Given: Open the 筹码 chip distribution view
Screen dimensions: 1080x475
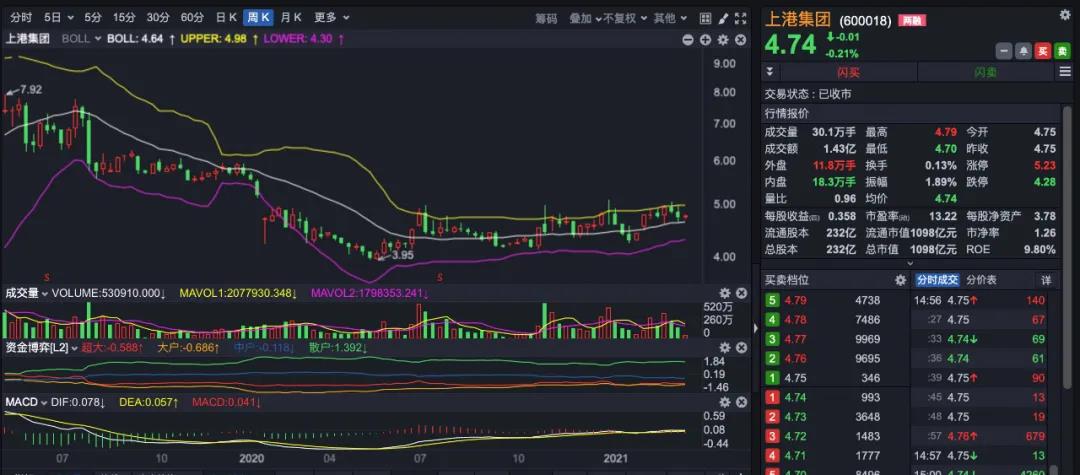Looking at the screenshot, I should 546,19.
